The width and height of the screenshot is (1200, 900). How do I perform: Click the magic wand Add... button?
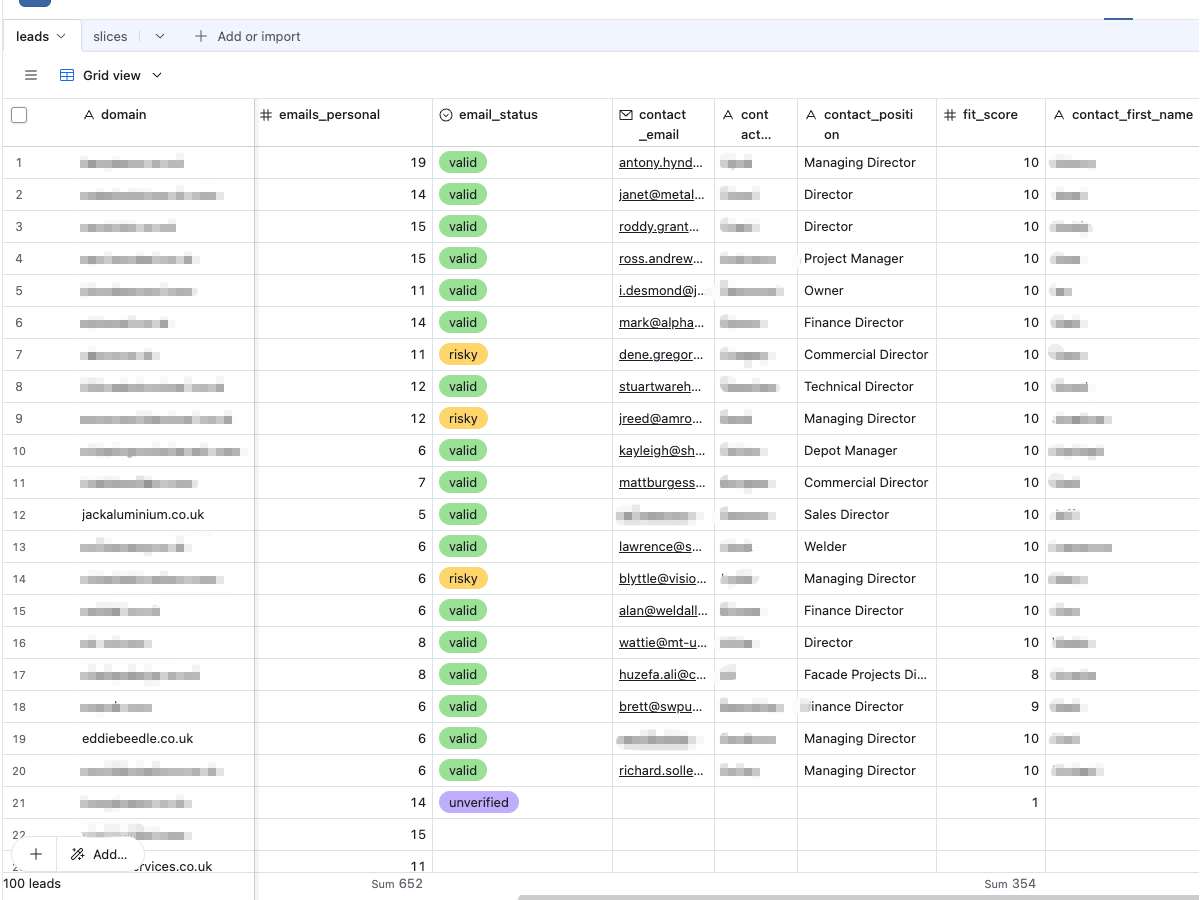[99, 854]
